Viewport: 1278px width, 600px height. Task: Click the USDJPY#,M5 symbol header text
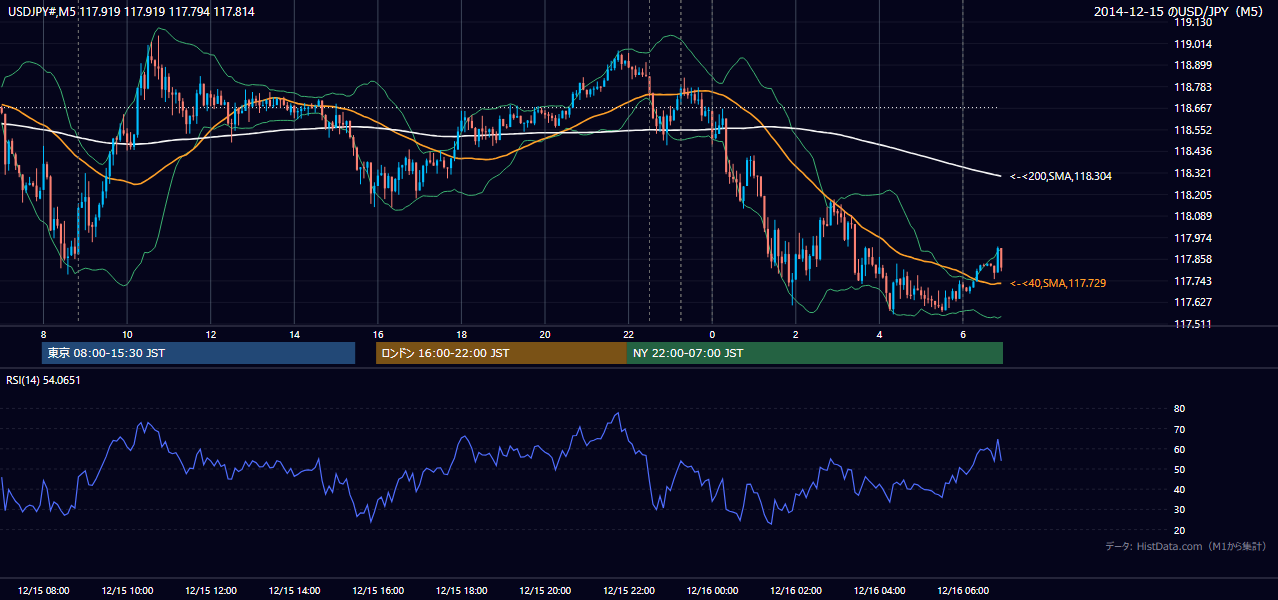[x=130, y=11]
